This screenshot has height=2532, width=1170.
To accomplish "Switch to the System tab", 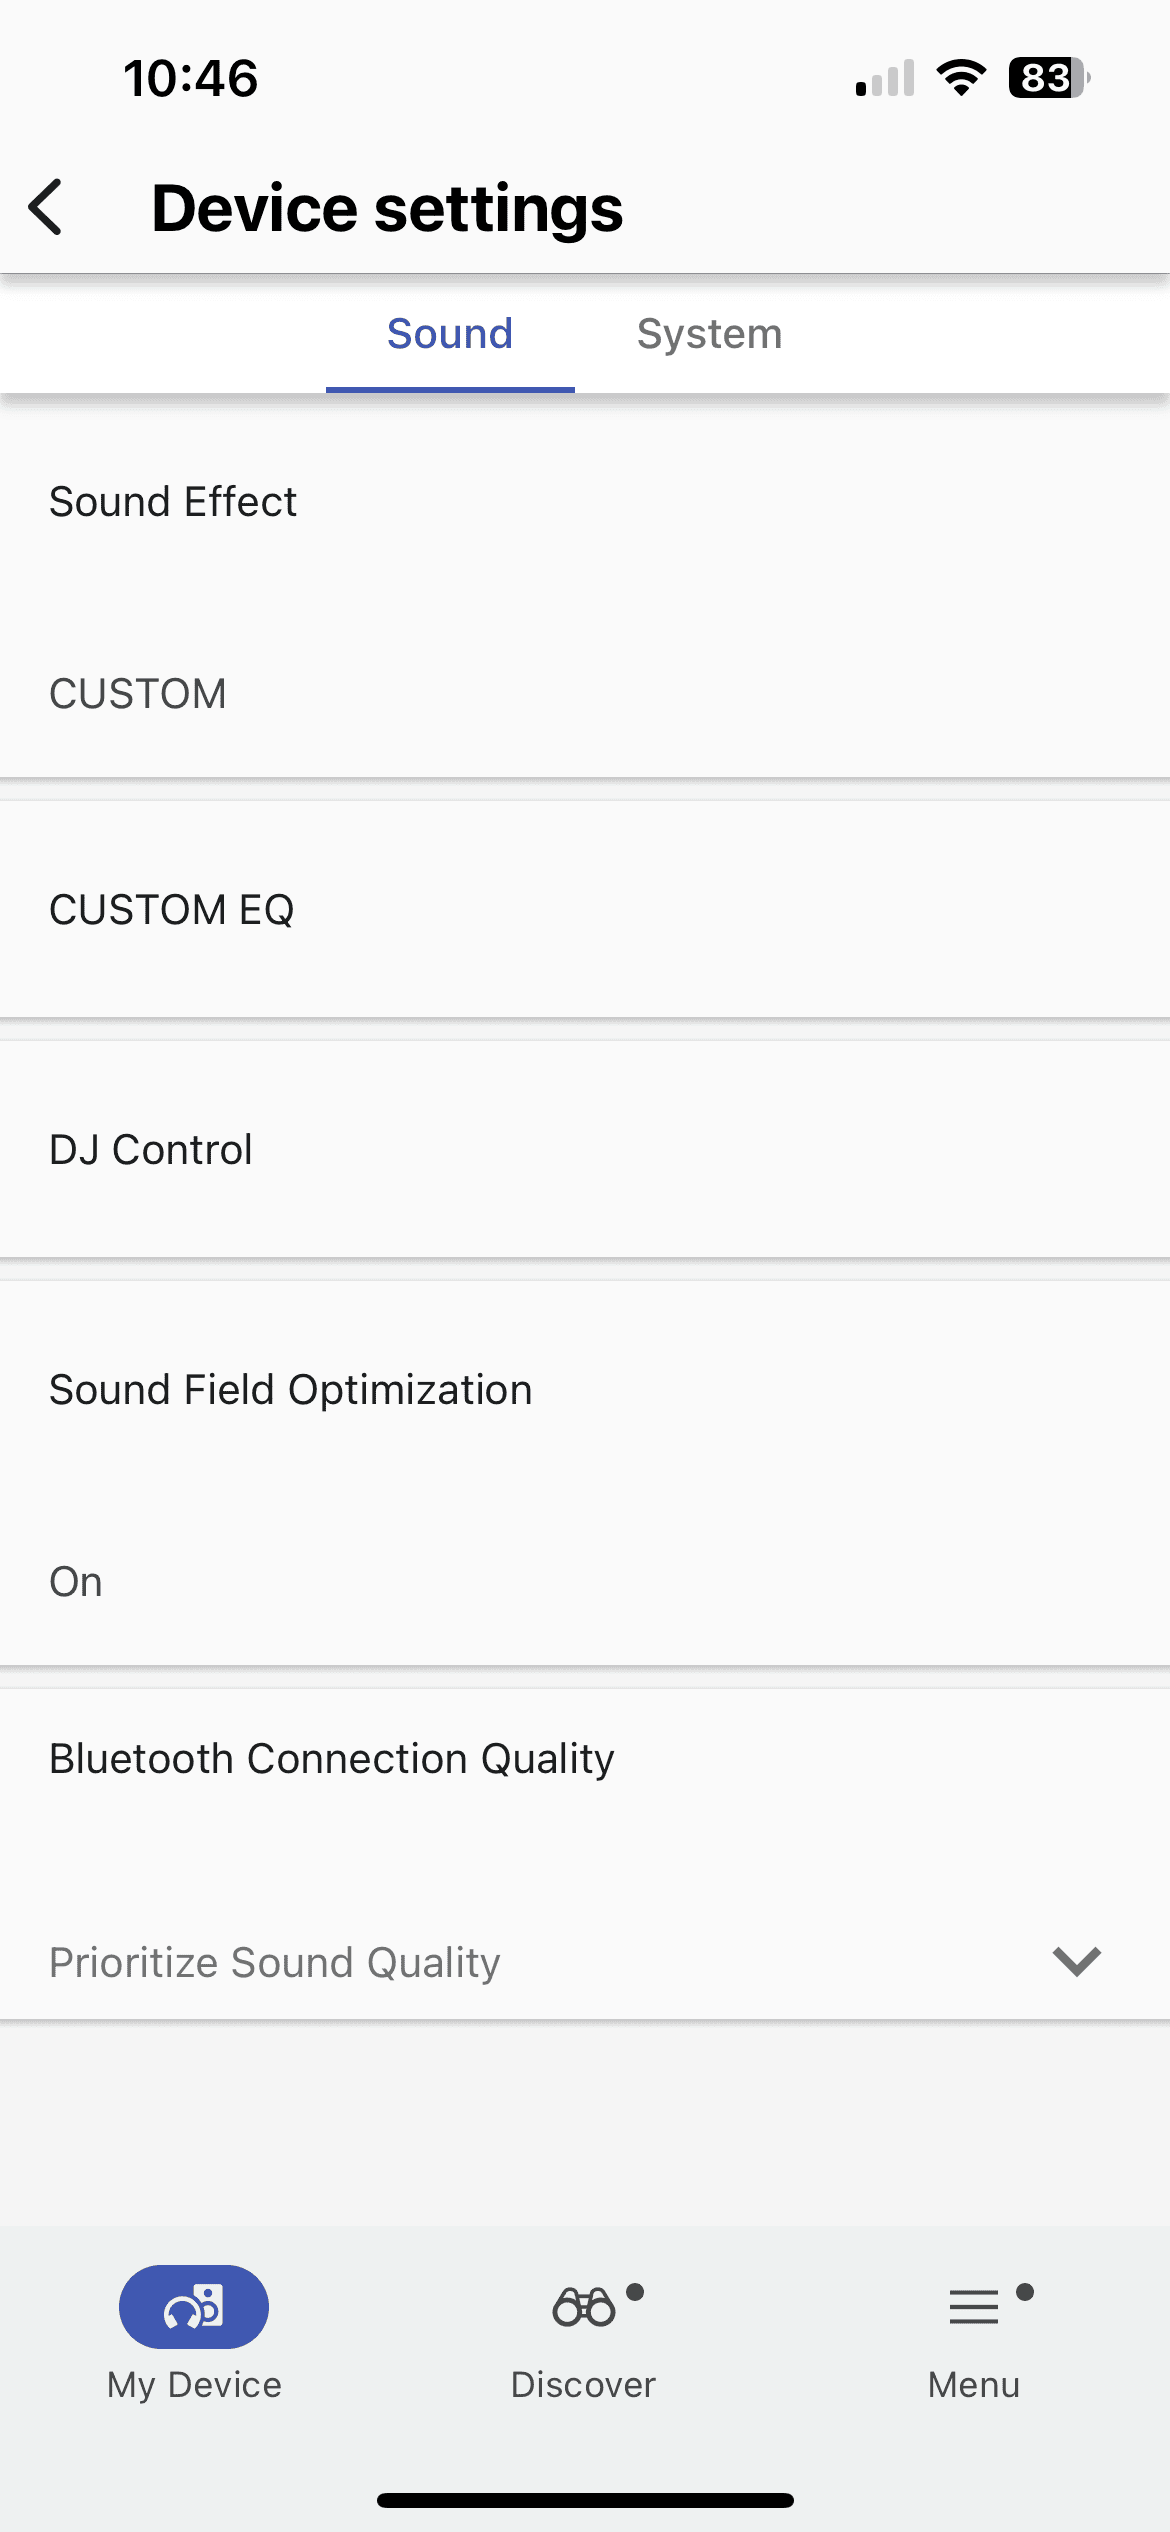I will pos(709,334).
